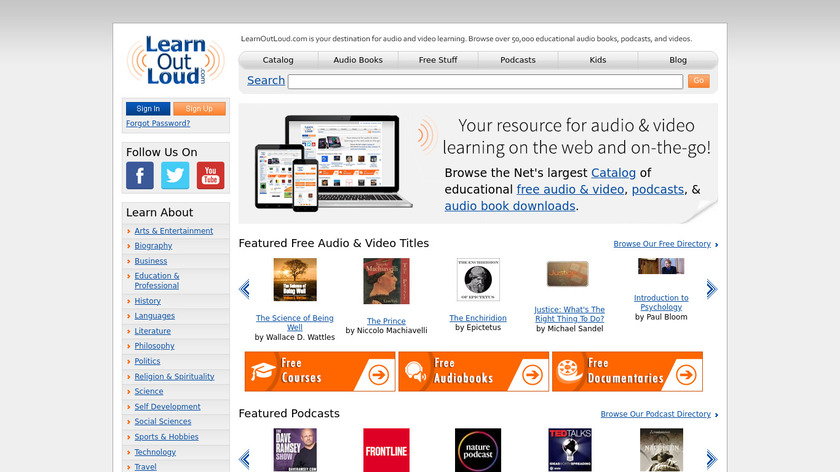
Task: Open the Twitter follow icon
Action: point(175,175)
